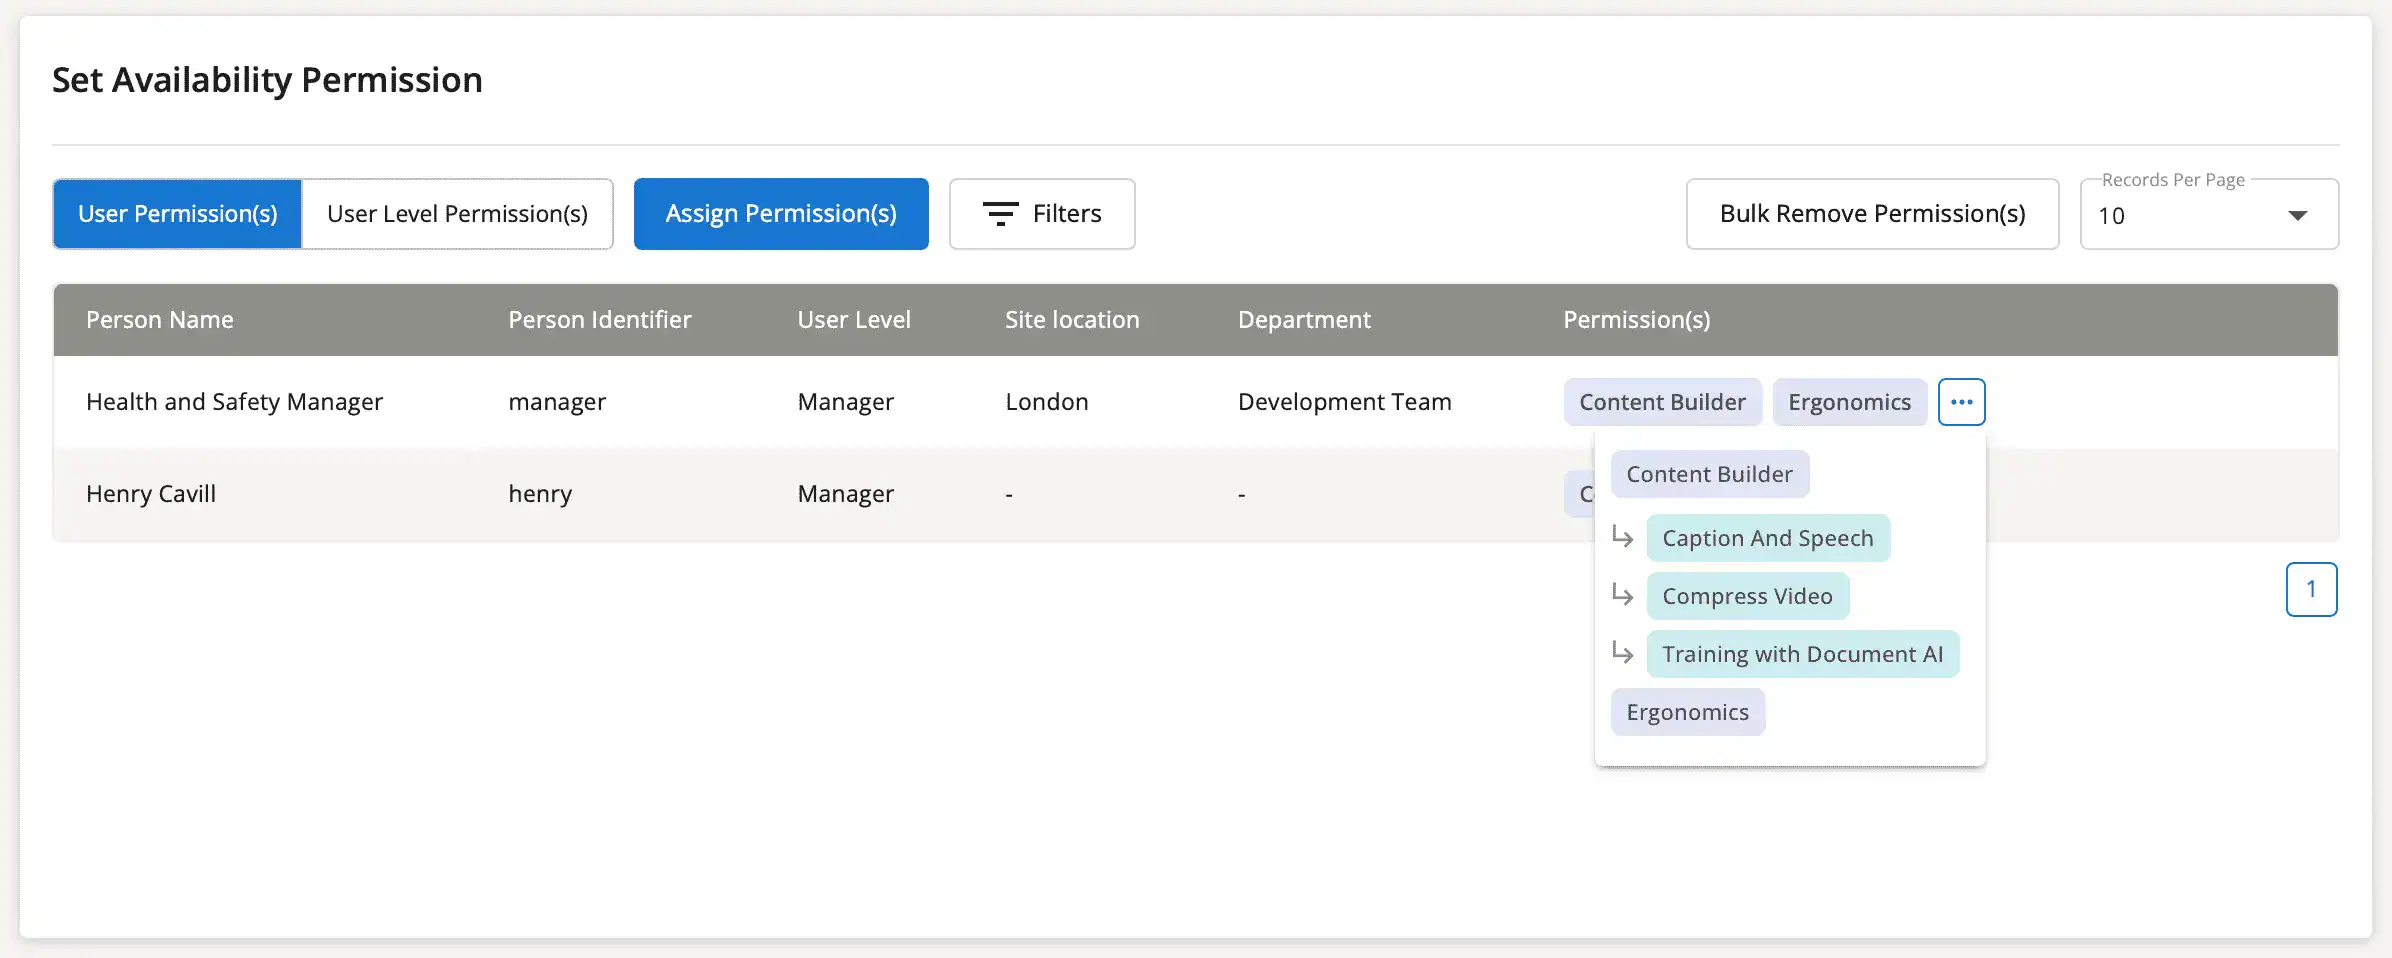Viewport: 2392px width, 958px height.
Task: Open the Records Per Page dropdown
Action: (2209, 214)
